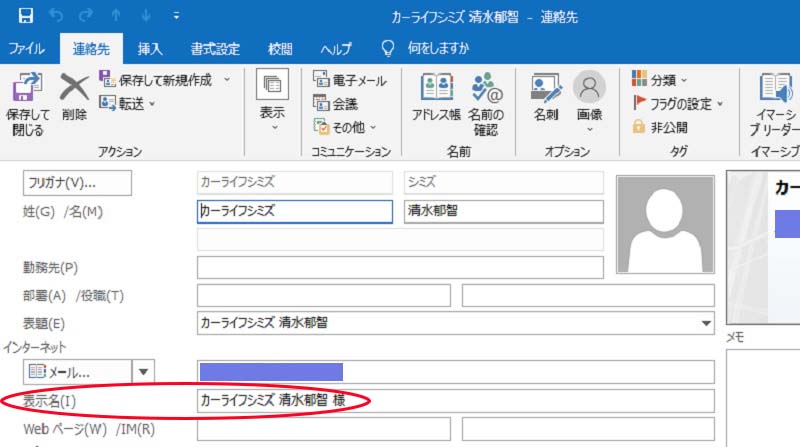Click the 表示名 input field

tap(456, 401)
